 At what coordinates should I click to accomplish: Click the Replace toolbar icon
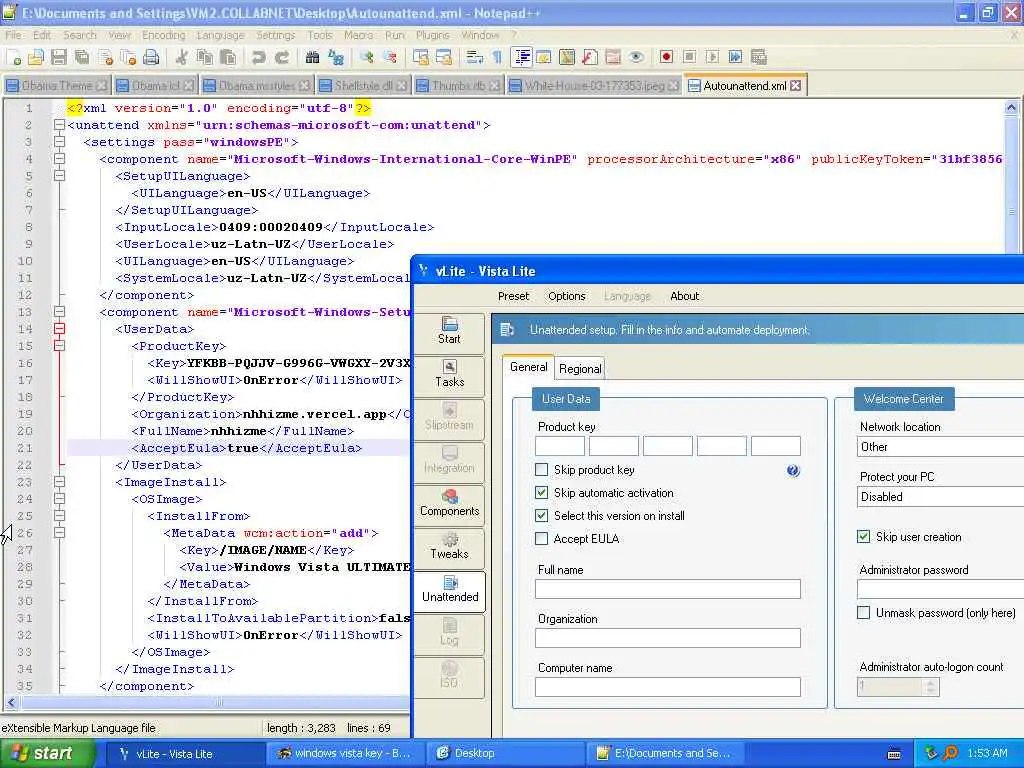(x=336, y=57)
